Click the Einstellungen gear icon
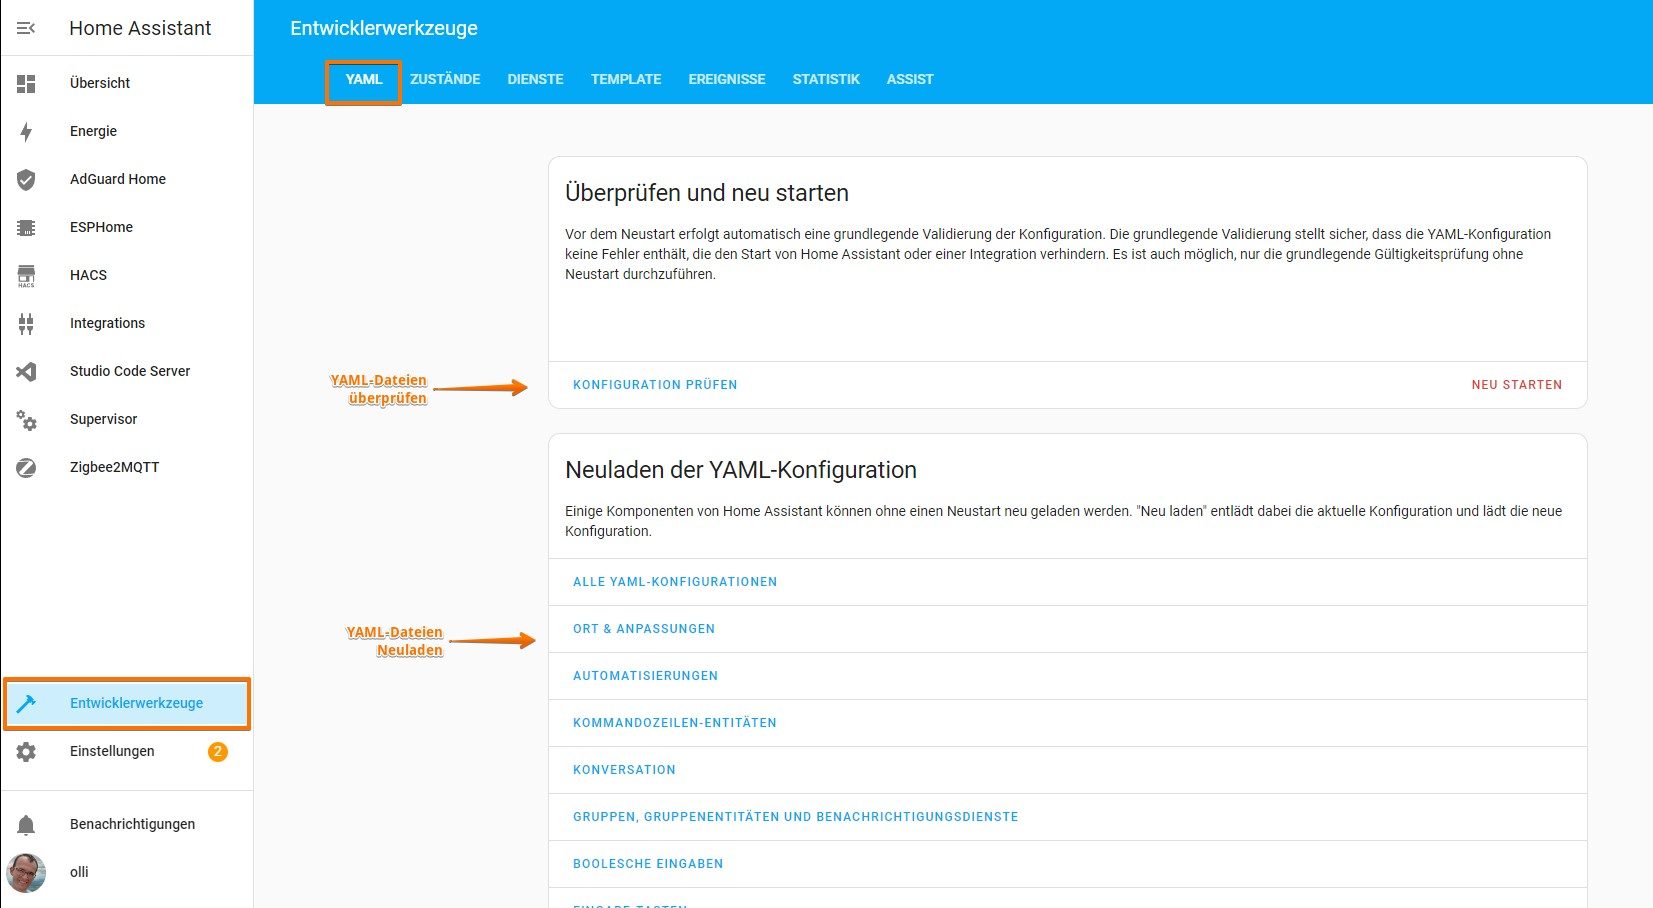 pyautogui.click(x=26, y=752)
